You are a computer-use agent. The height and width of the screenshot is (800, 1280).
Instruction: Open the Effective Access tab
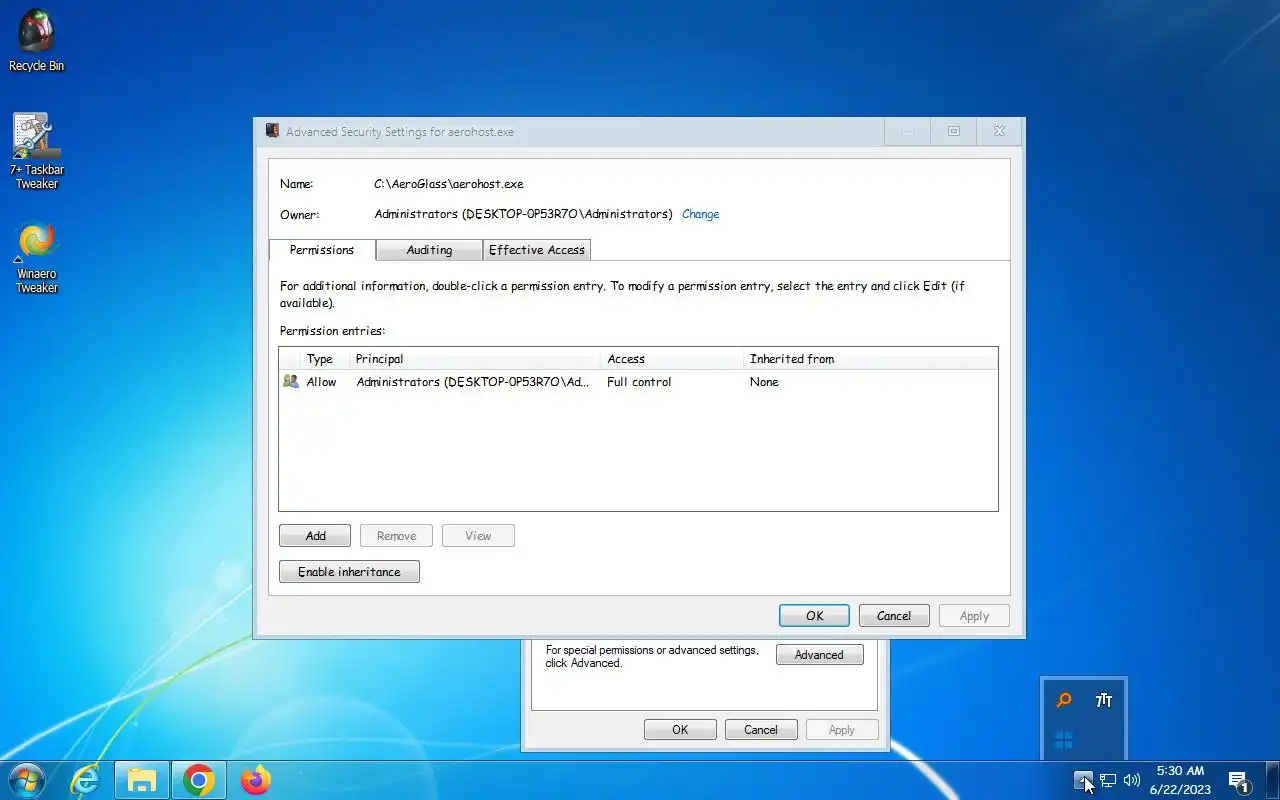(x=537, y=250)
